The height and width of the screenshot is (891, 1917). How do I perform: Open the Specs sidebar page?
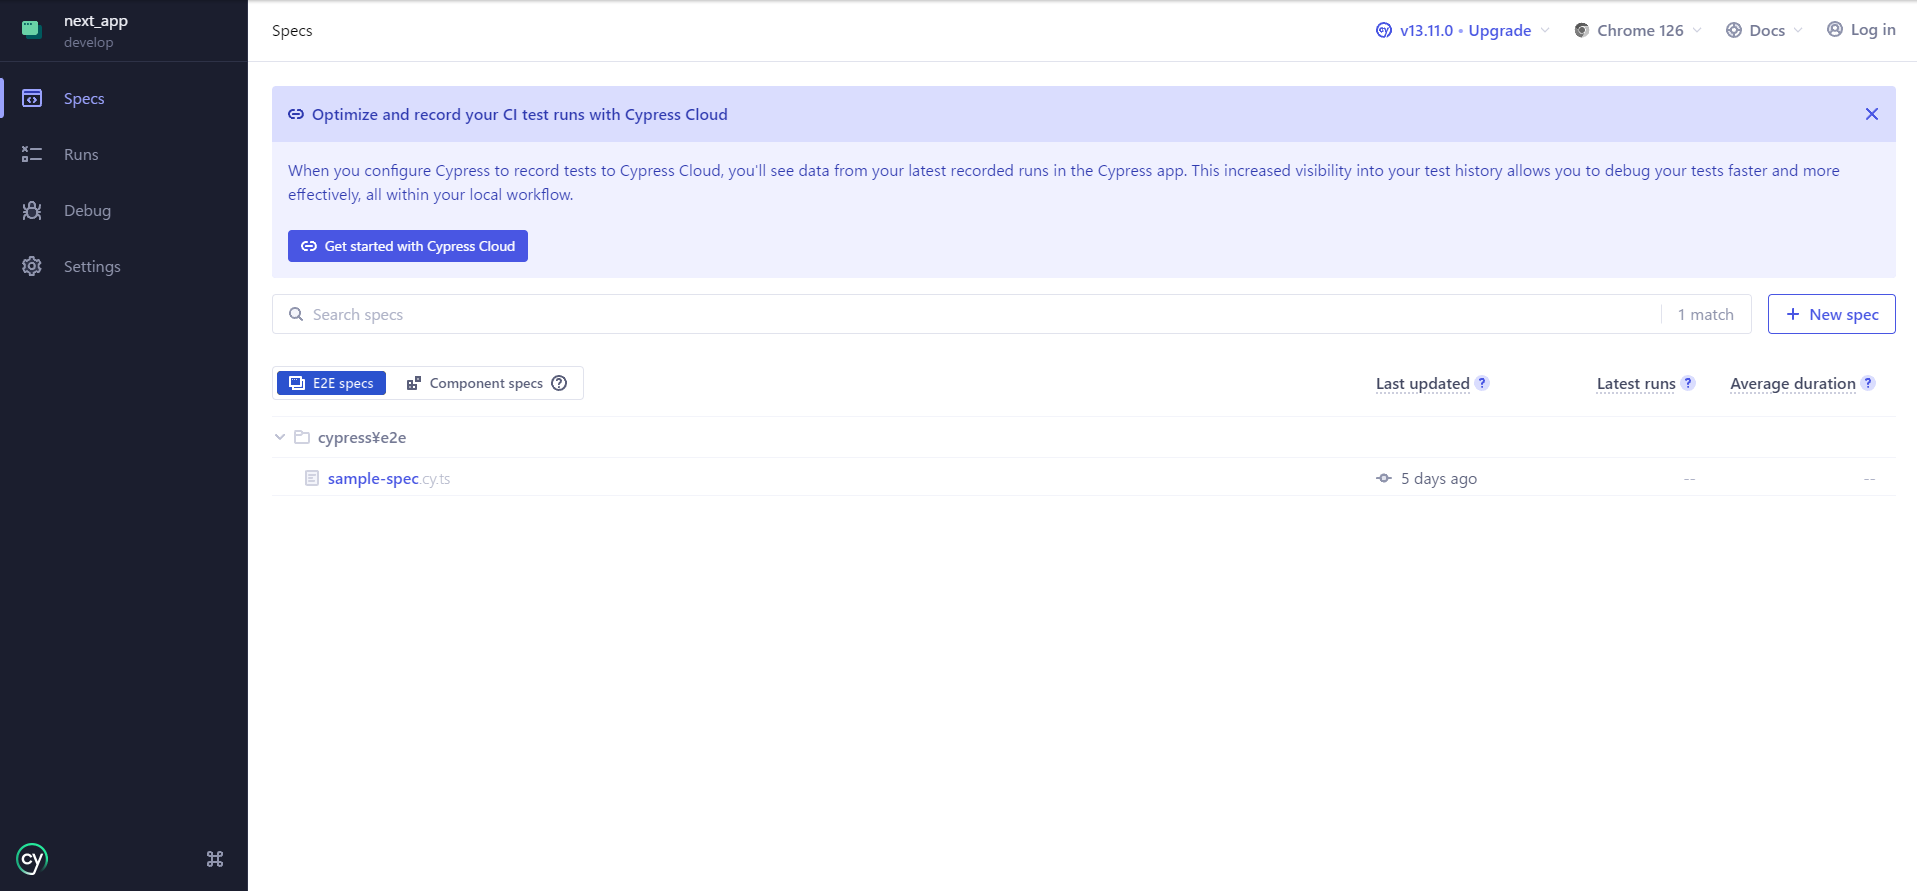[124, 98]
